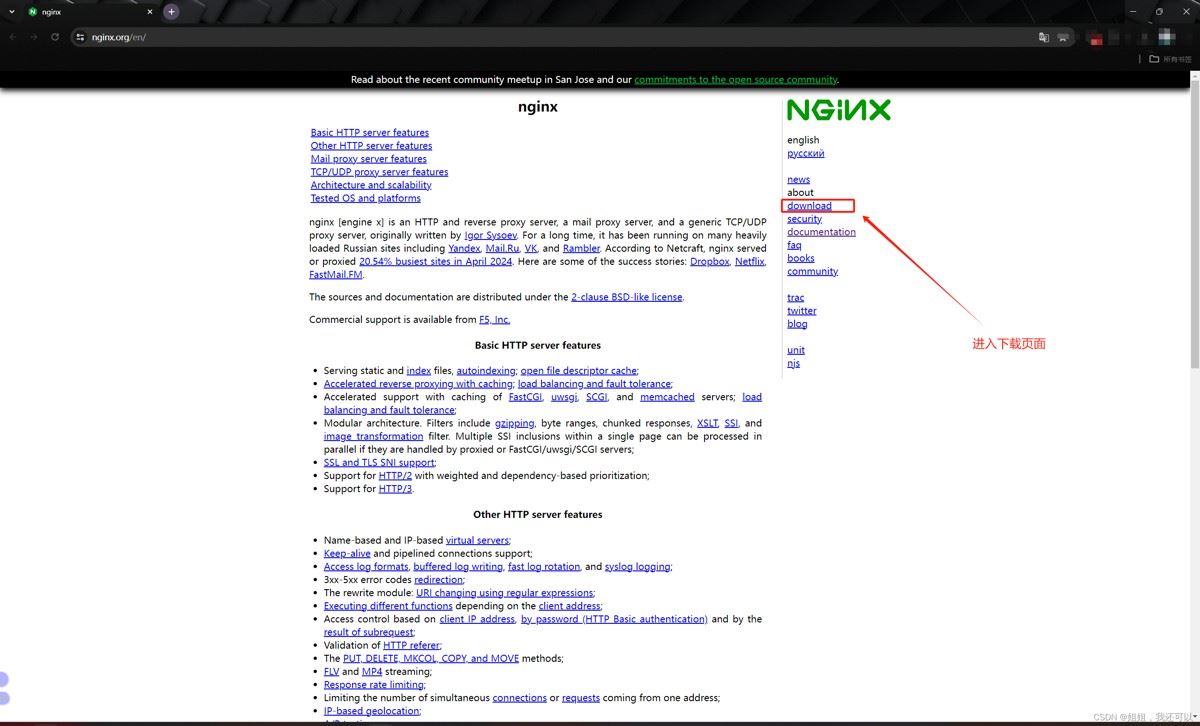Open the FastCGI link

tap(525, 397)
